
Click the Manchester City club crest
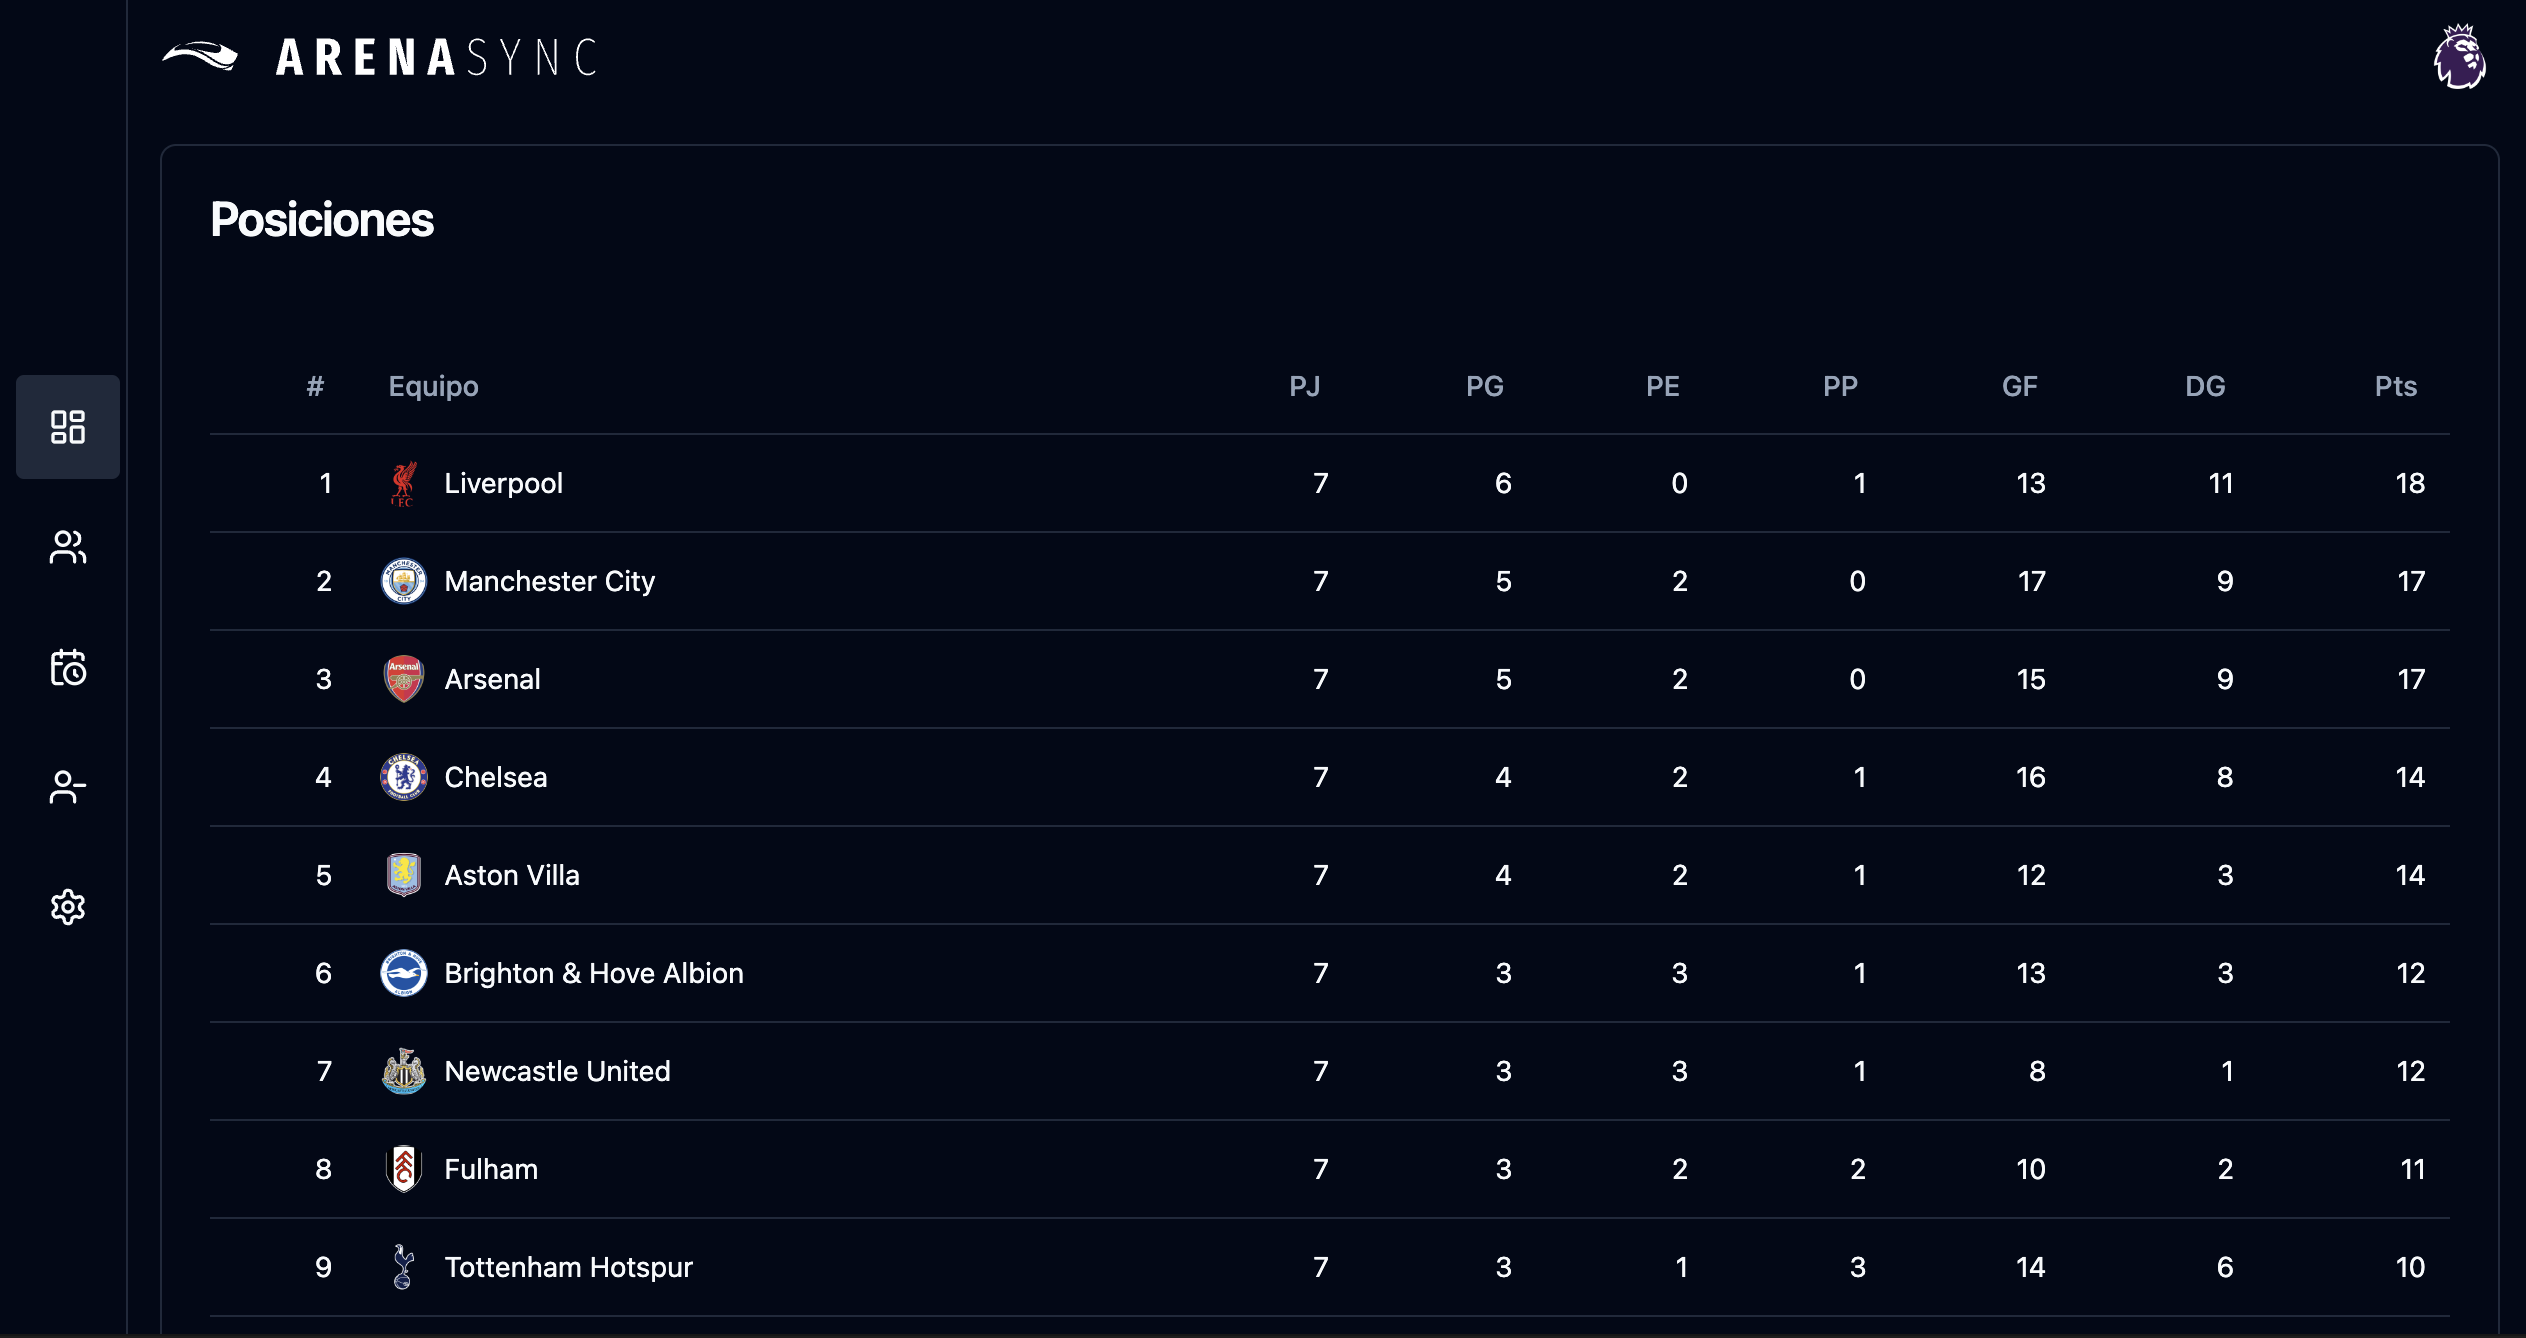[403, 581]
